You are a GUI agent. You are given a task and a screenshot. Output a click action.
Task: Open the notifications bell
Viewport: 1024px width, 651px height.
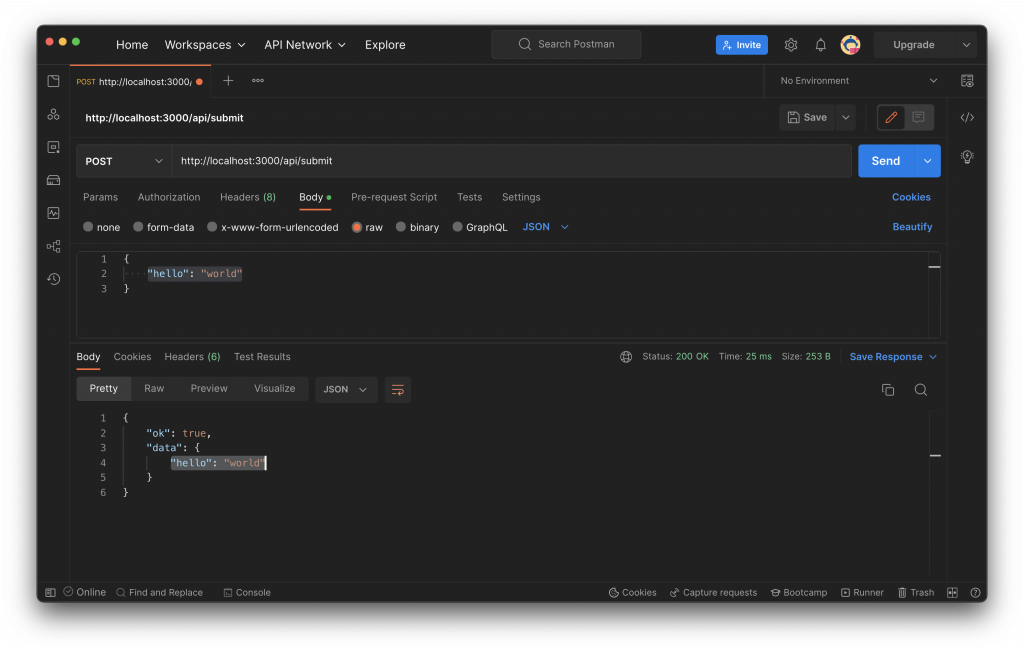820,44
